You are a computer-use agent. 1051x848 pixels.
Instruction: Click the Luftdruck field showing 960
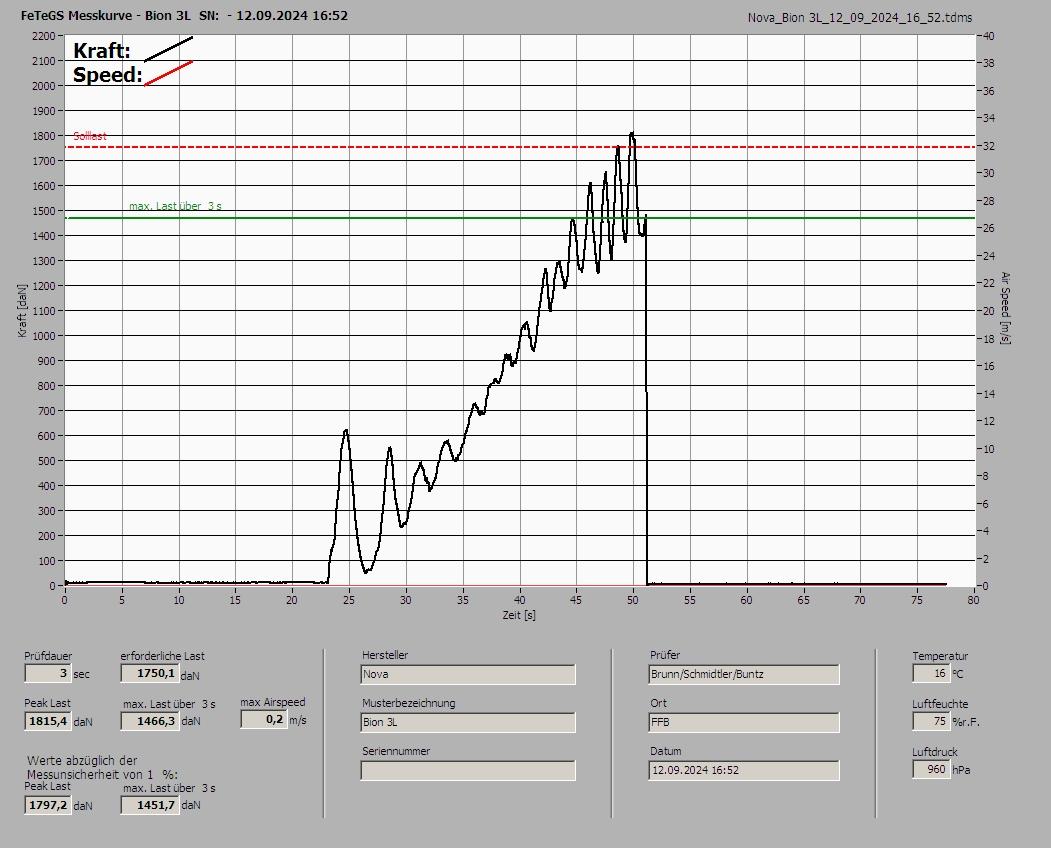[x=931, y=770]
